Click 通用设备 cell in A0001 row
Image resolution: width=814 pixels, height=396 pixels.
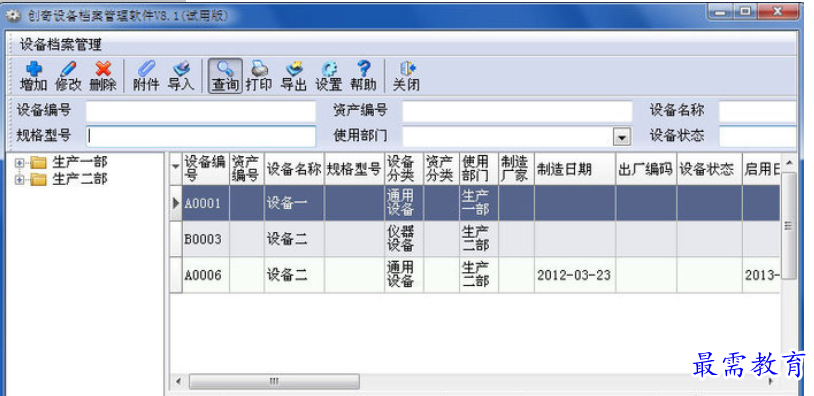[x=404, y=203]
